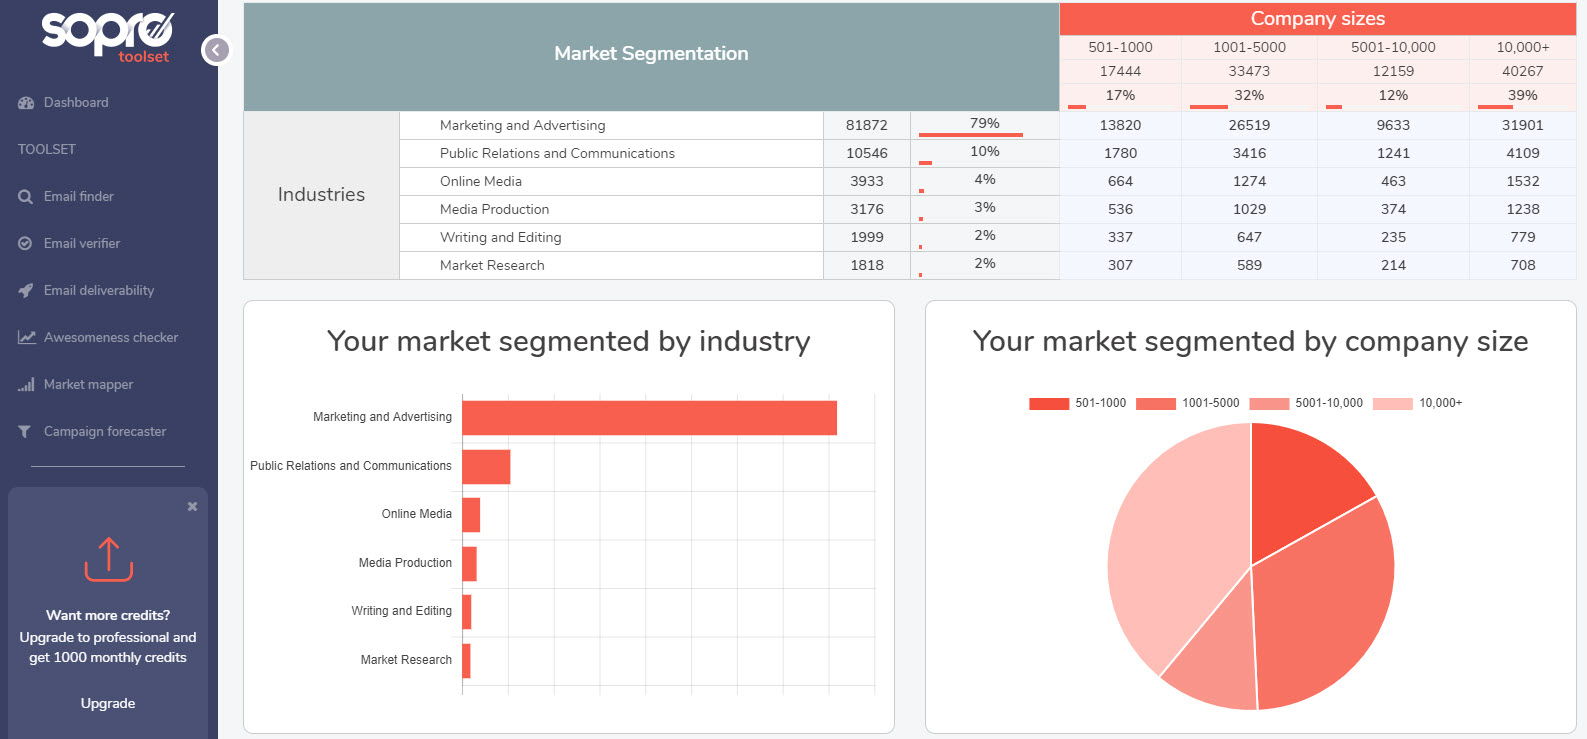
Task: Select the TOOLSET section label
Action: (x=45, y=149)
